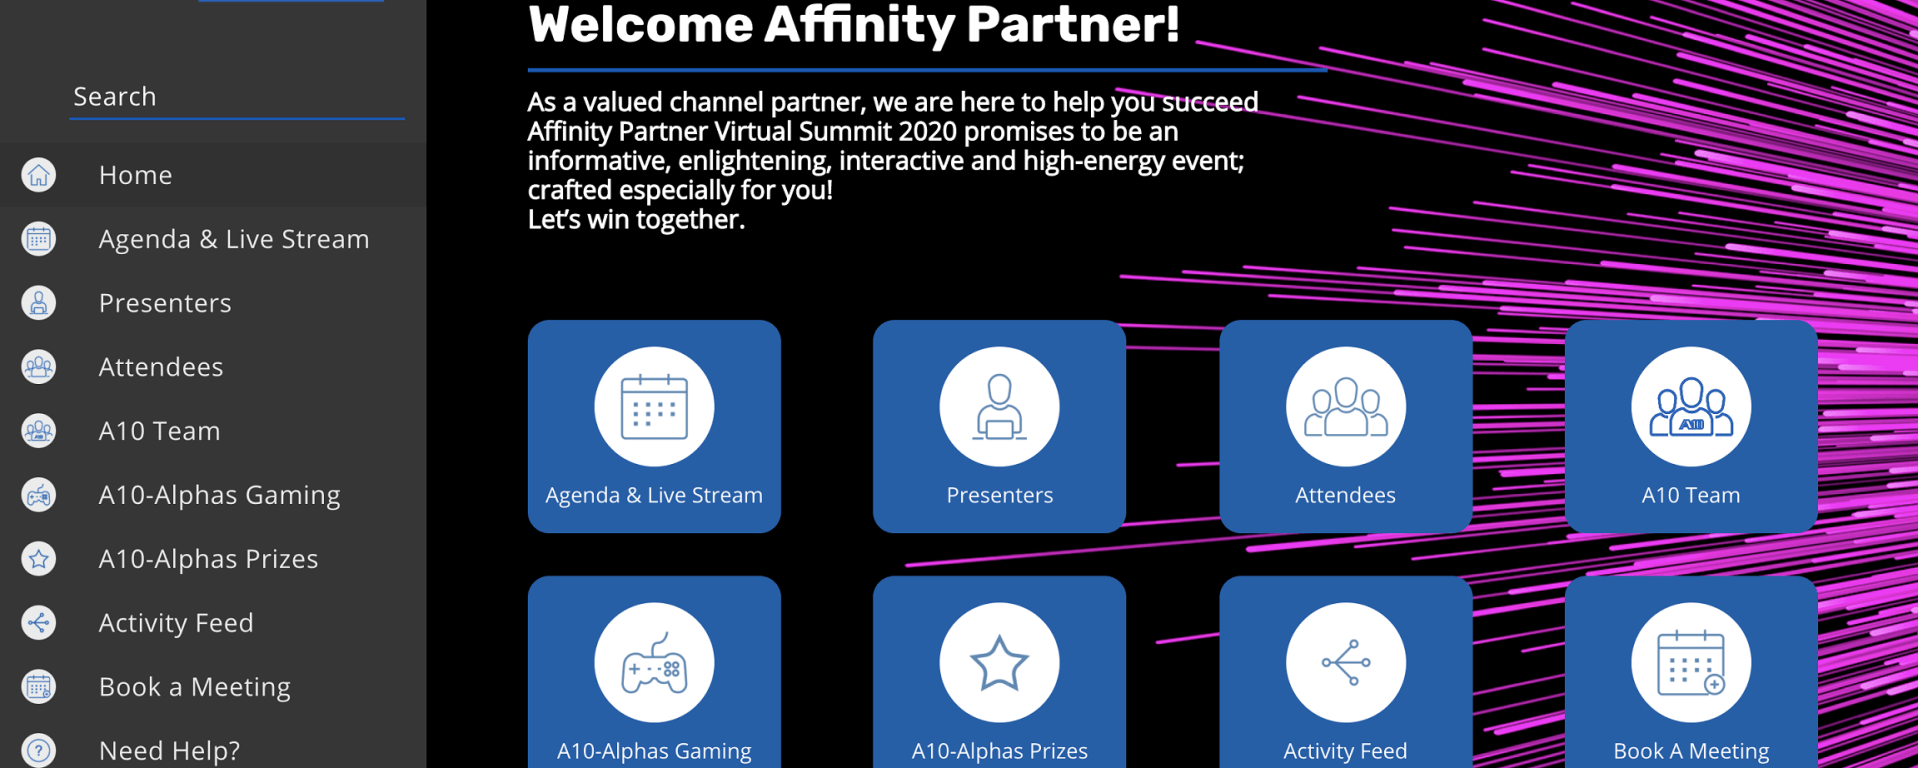1918x768 pixels.
Task: Open Agenda & Live Stream sidebar menu item
Action: (233, 239)
